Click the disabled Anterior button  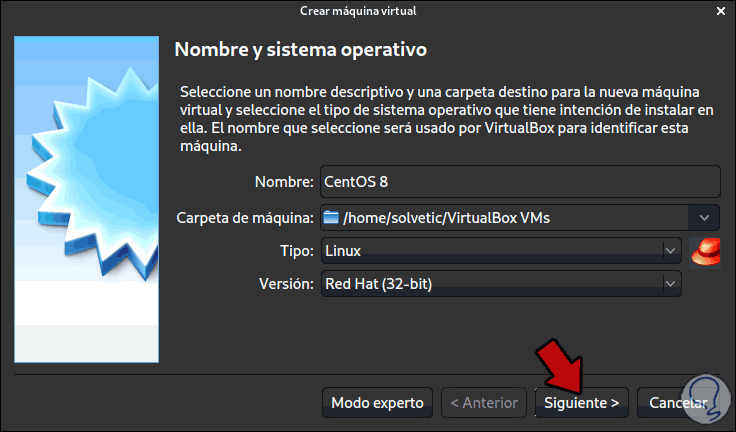pyautogui.click(x=484, y=403)
